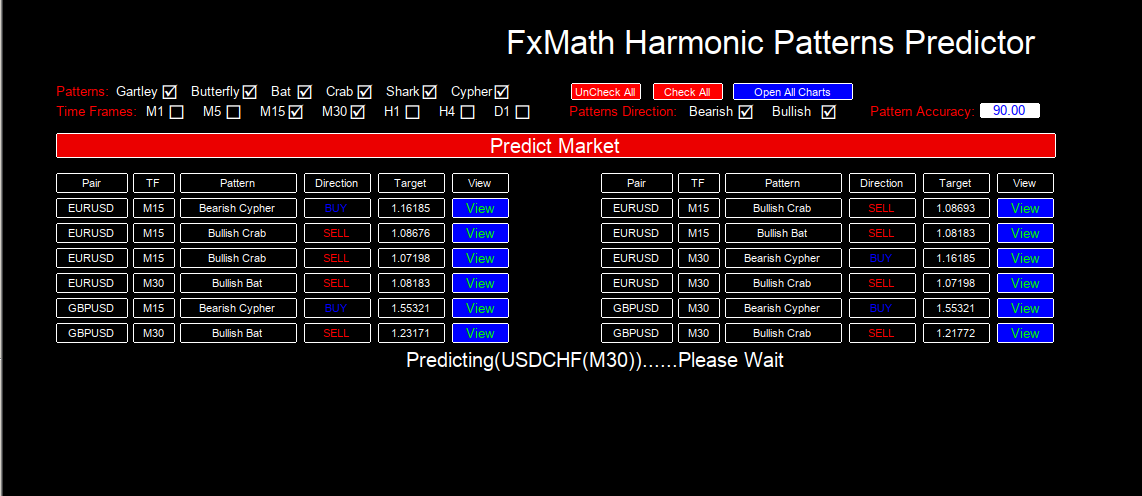Click BUY direction in left EURUSD Cypher row
1142x496 pixels.
336,208
